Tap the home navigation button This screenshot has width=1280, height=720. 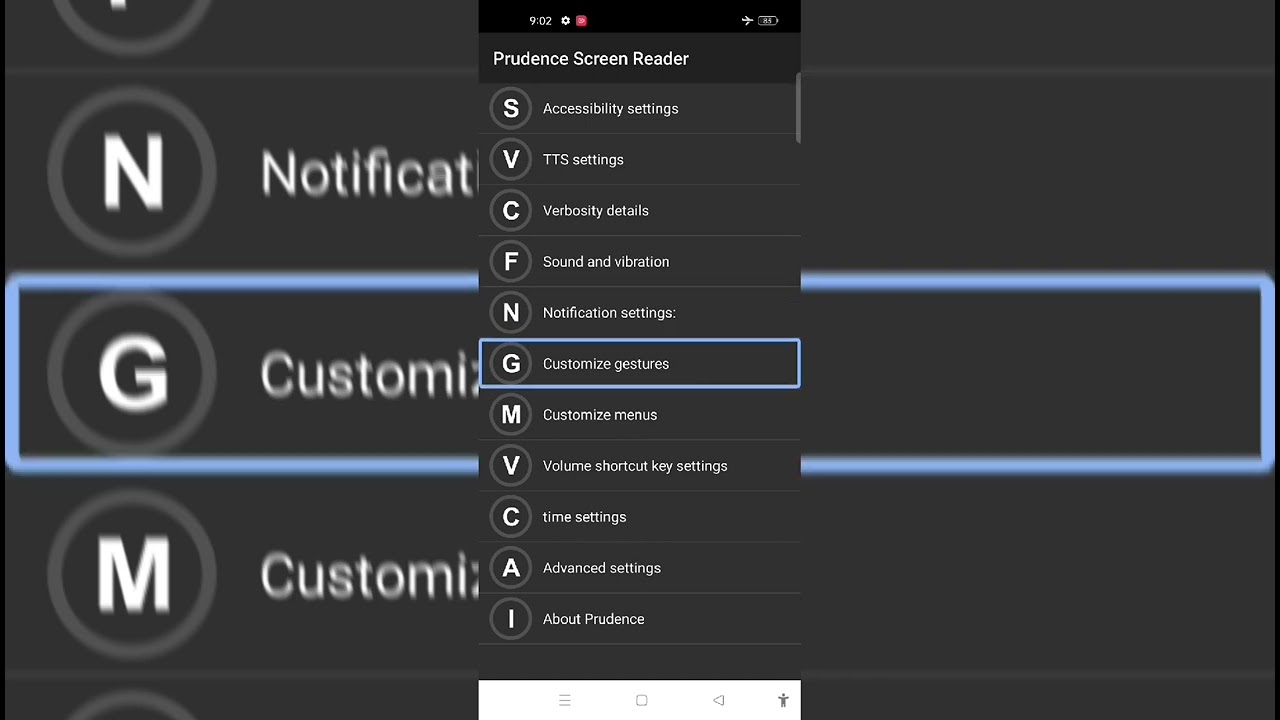click(x=642, y=700)
